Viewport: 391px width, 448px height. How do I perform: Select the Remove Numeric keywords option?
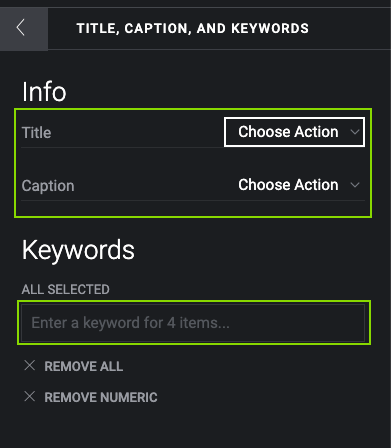tap(91, 397)
